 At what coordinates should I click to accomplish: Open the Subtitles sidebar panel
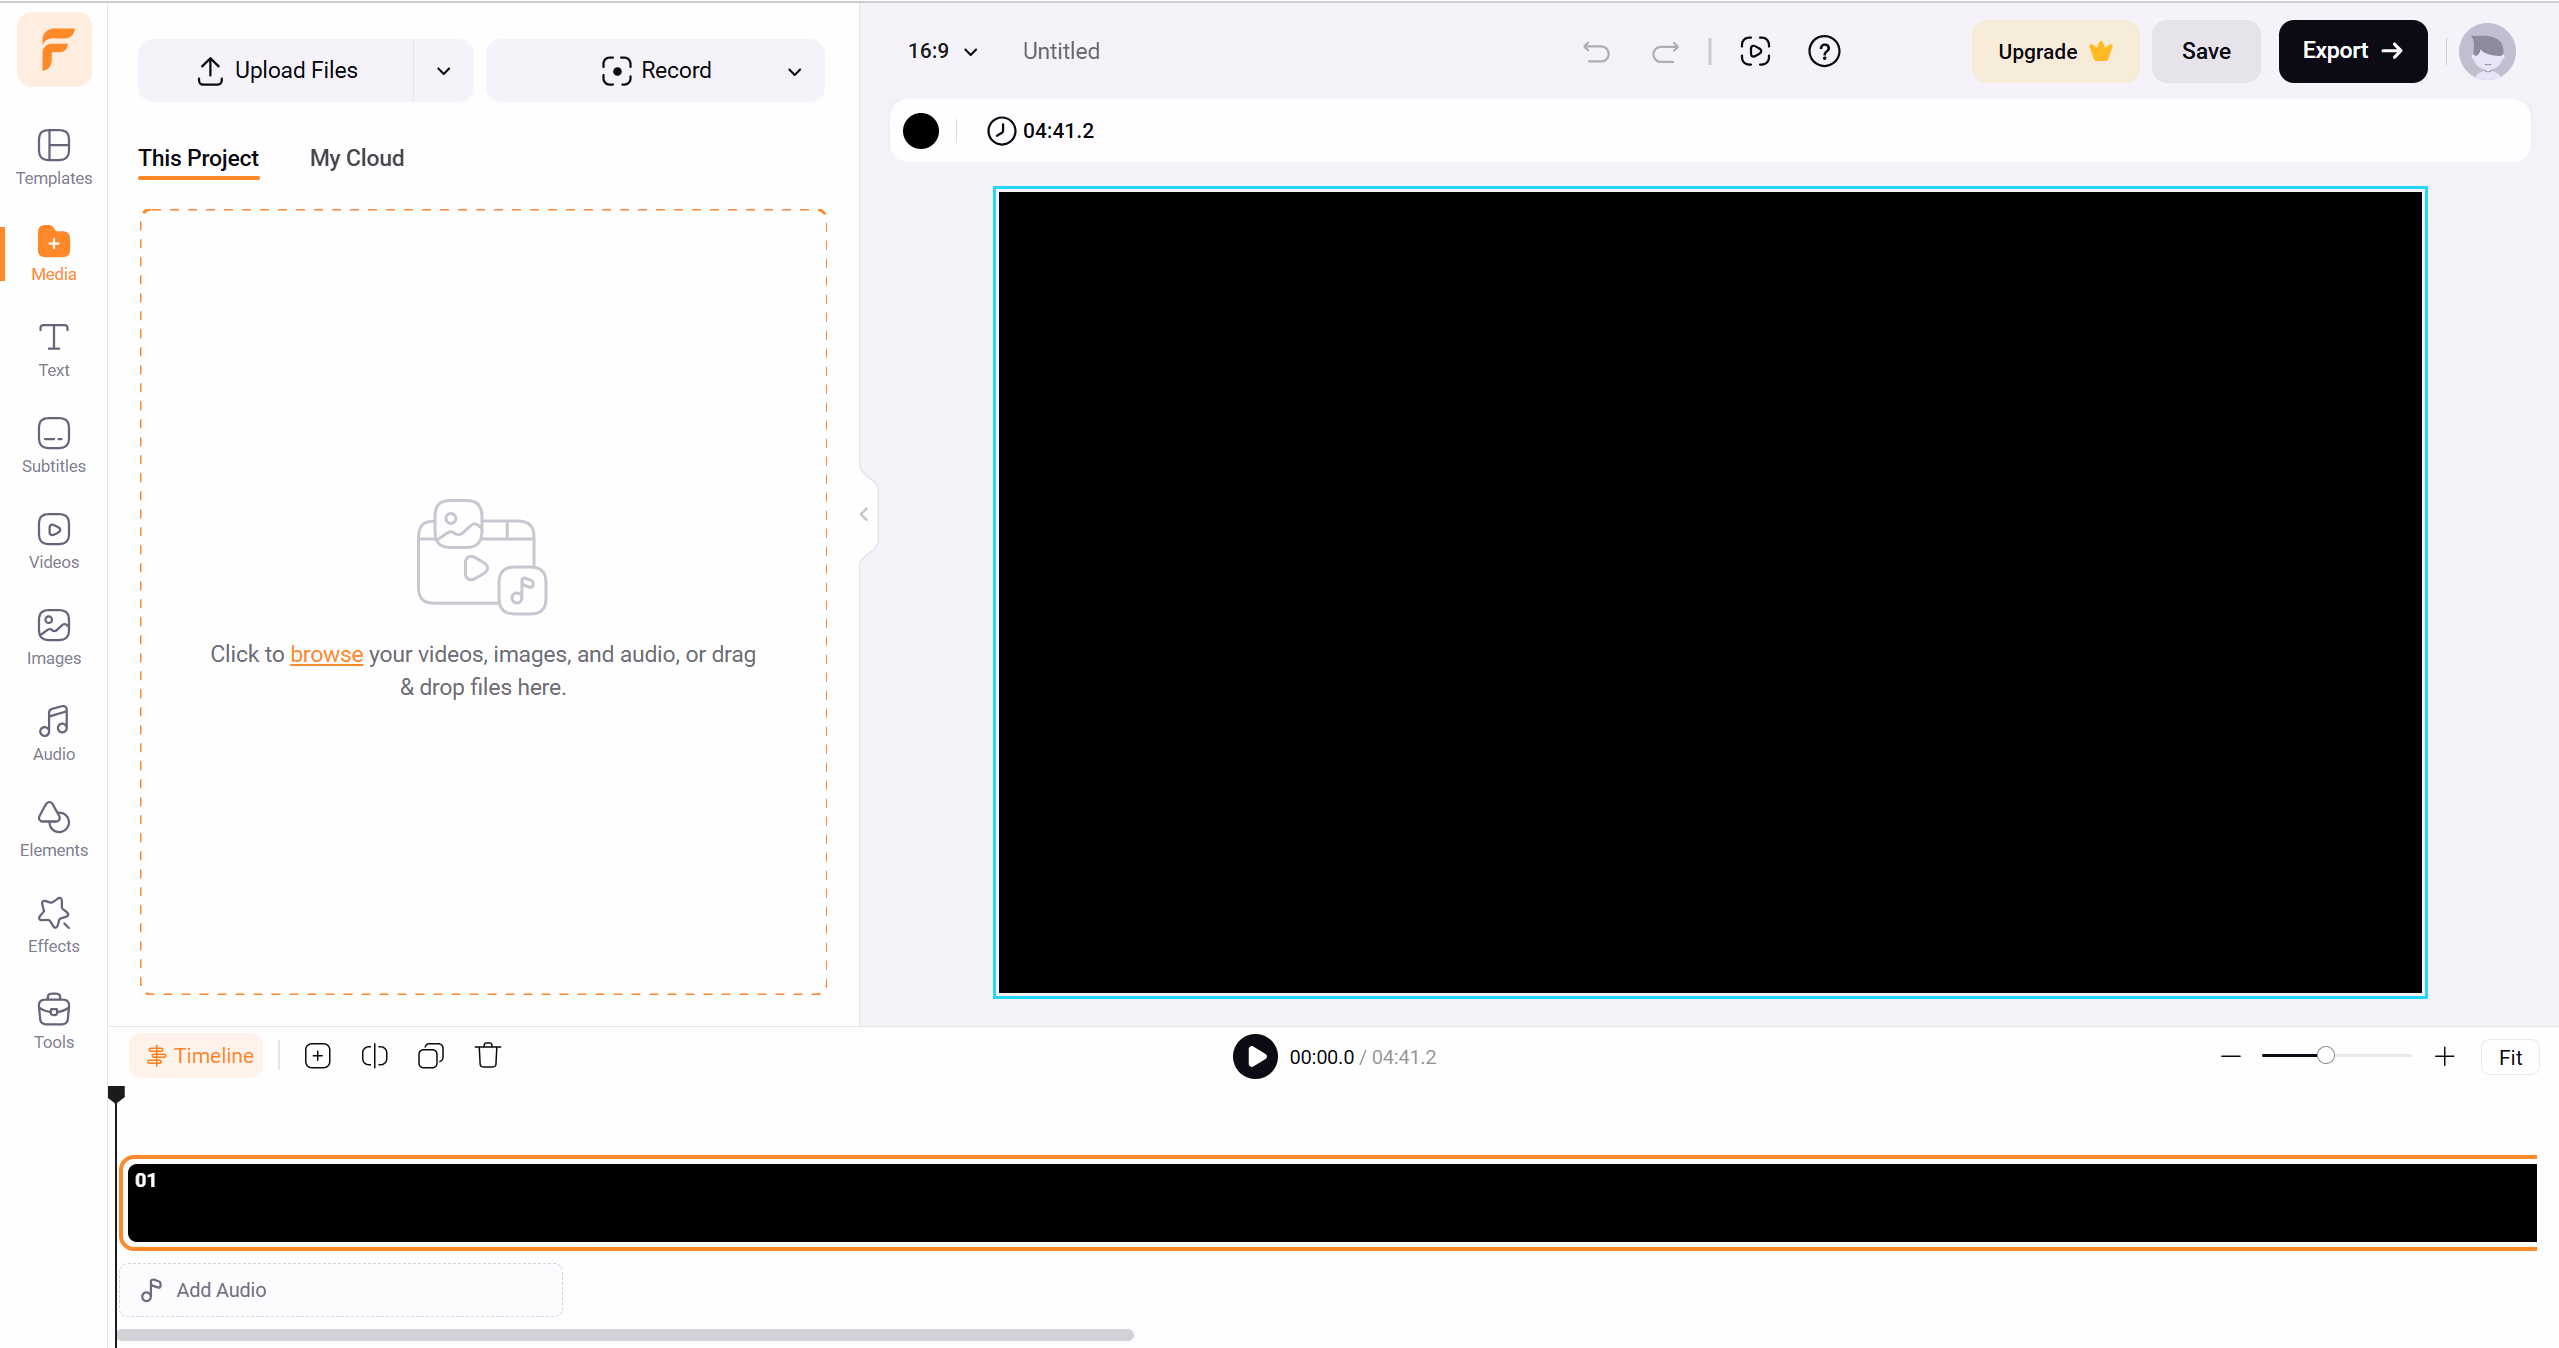coord(53,445)
